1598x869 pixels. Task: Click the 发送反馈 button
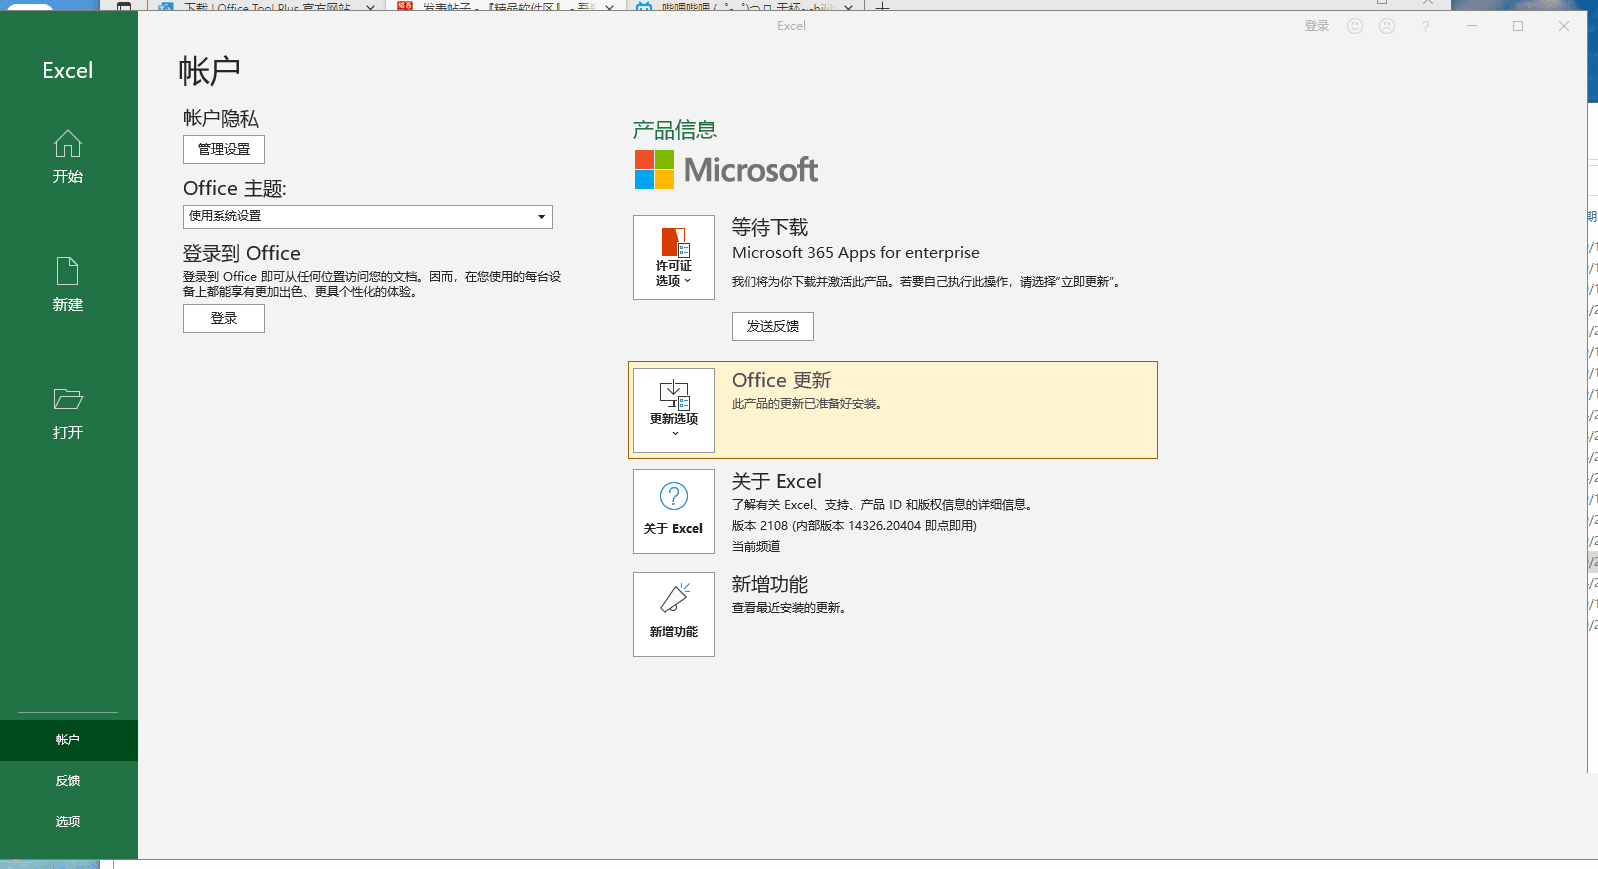772,326
